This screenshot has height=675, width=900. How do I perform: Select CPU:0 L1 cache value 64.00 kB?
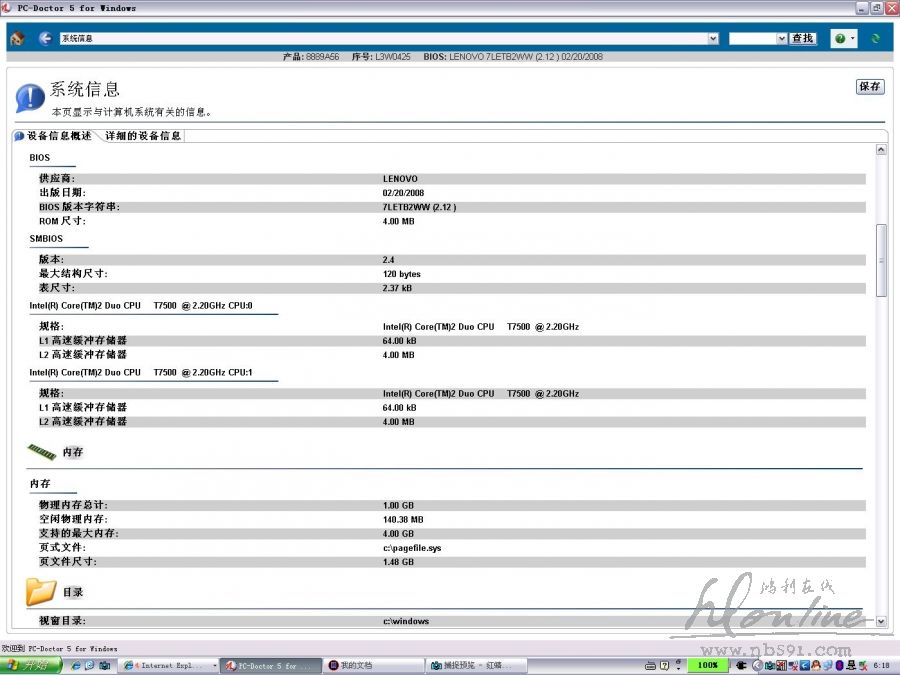click(399, 341)
